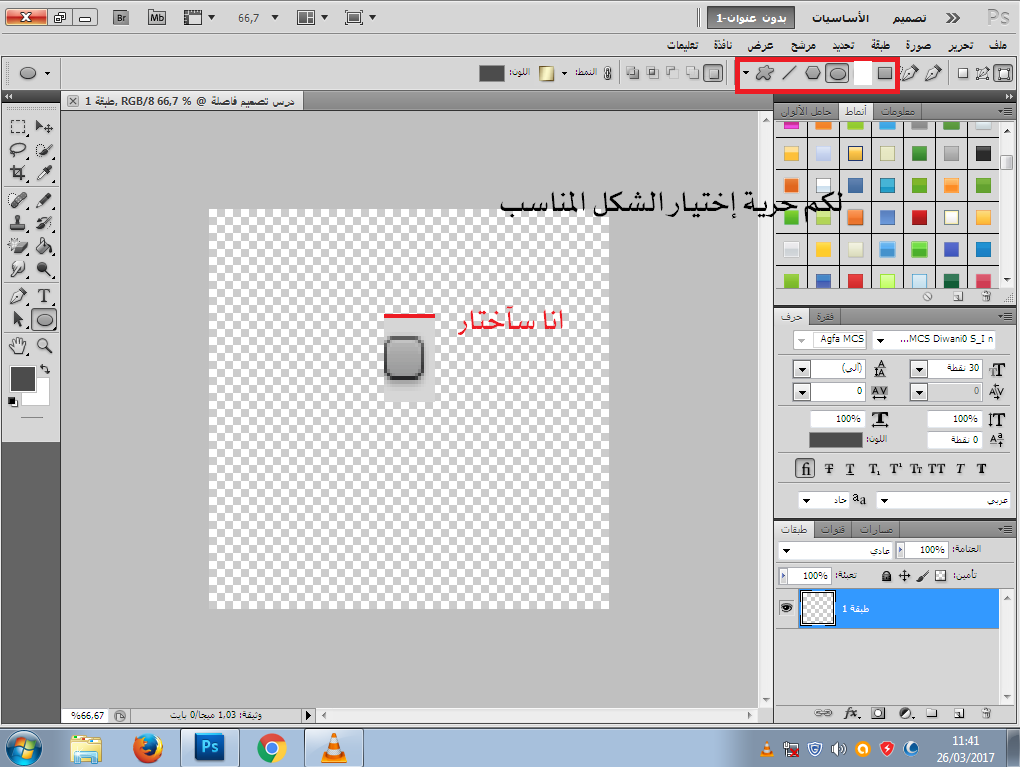This screenshot has width=1020, height=767.
Task: Open Firefox from the Windows taskbar
Action: tap(148, 746)
